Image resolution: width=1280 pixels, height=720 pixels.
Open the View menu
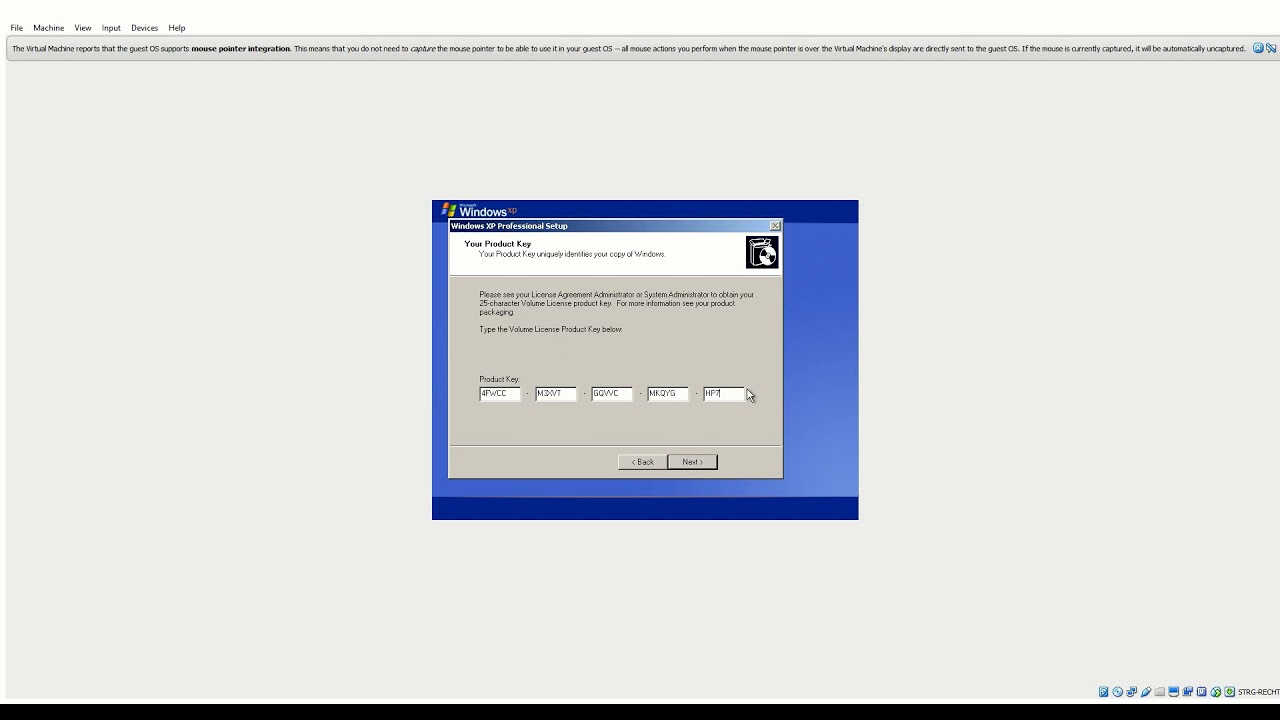tap(83, 28)
